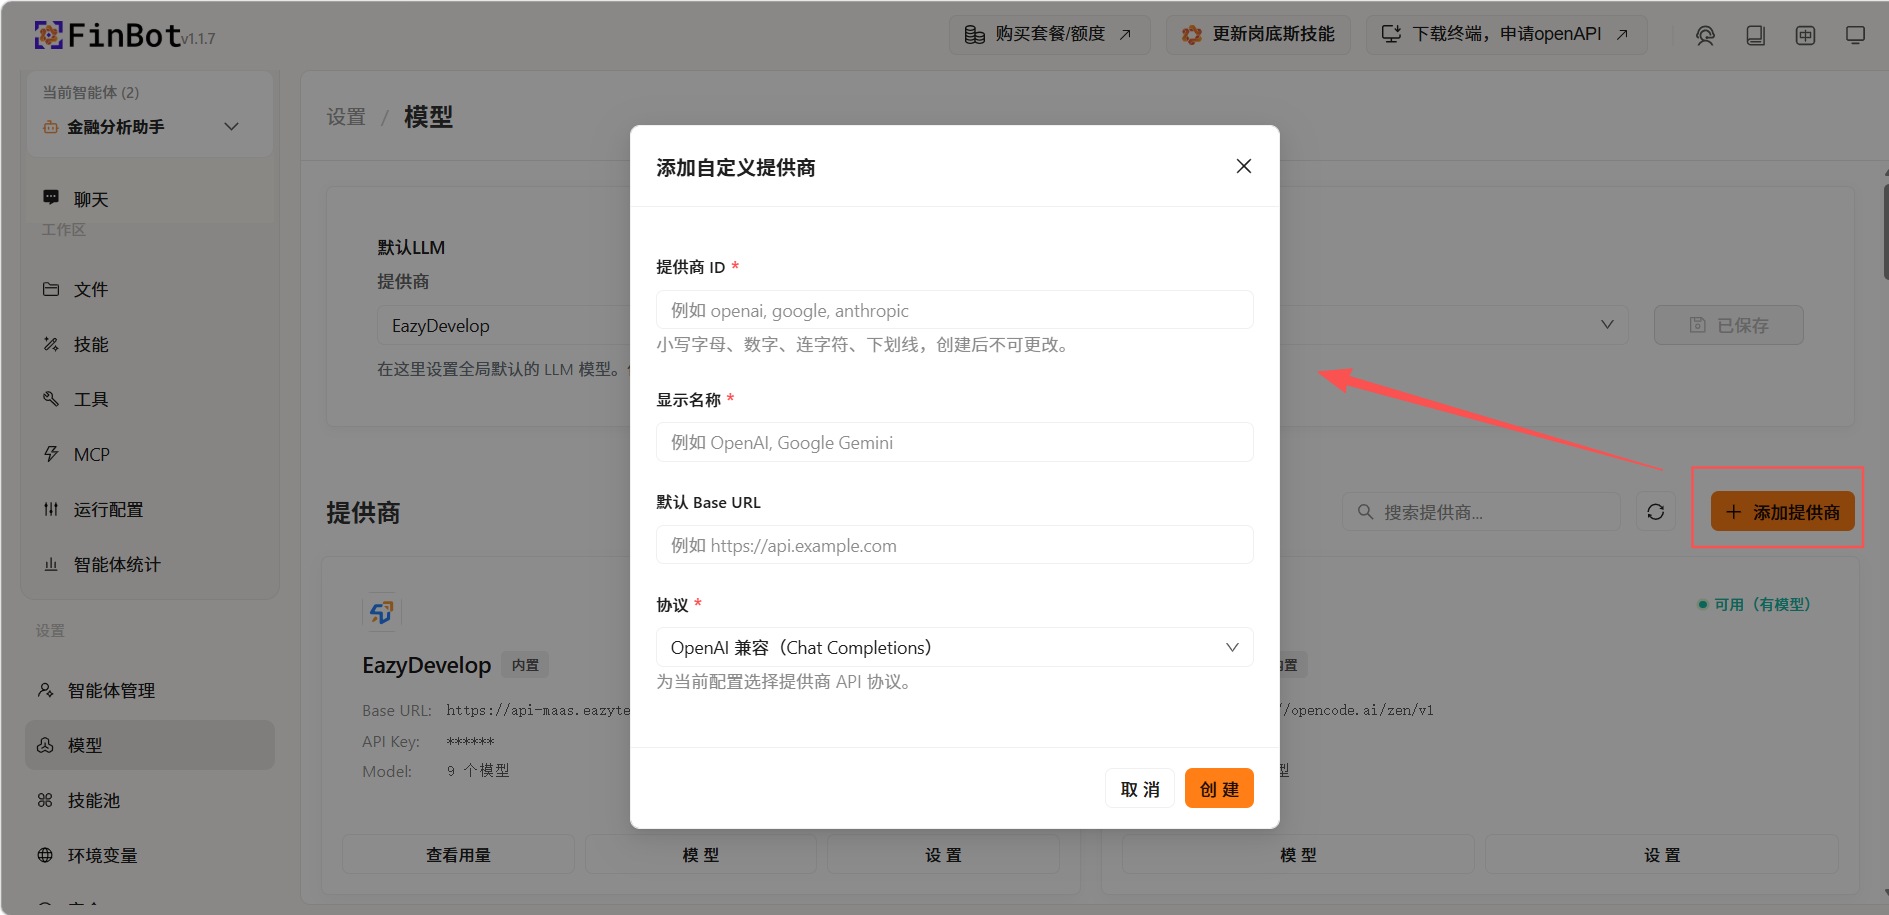Open the 协议 protocol dropdown

coord(954,647)
